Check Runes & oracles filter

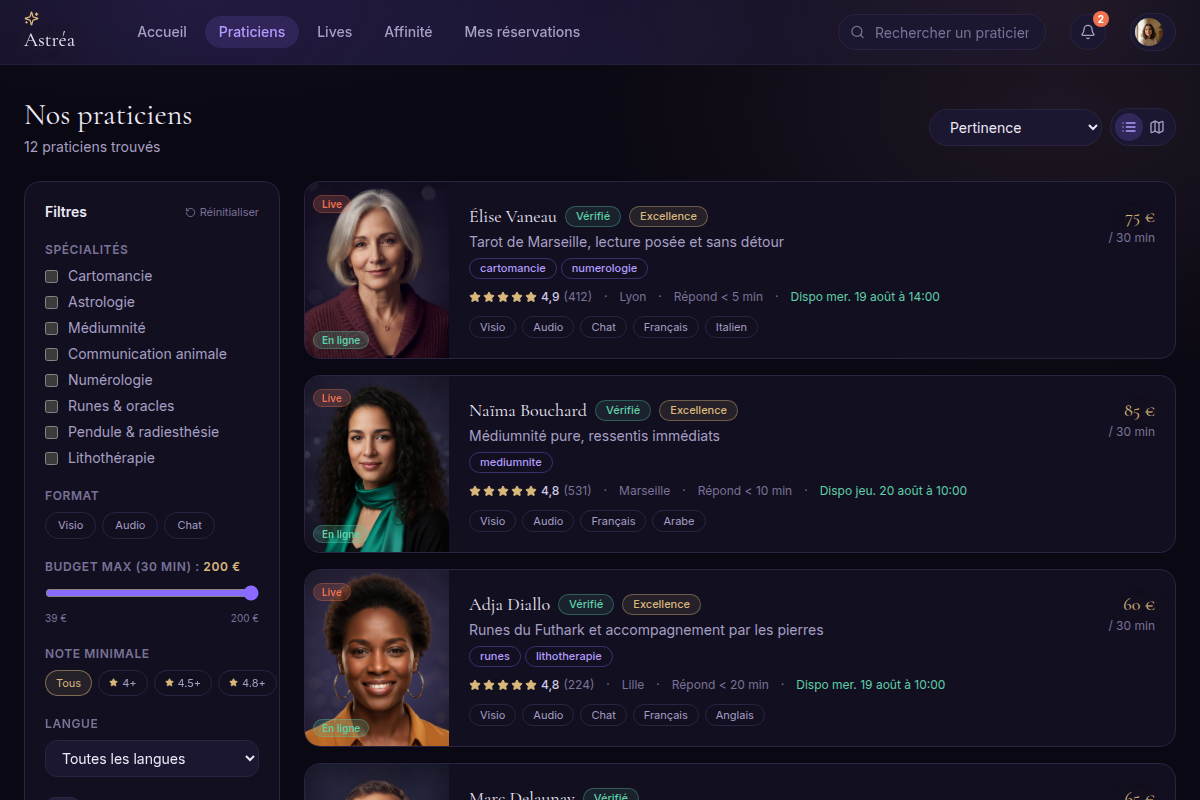[x=52, y=406]
